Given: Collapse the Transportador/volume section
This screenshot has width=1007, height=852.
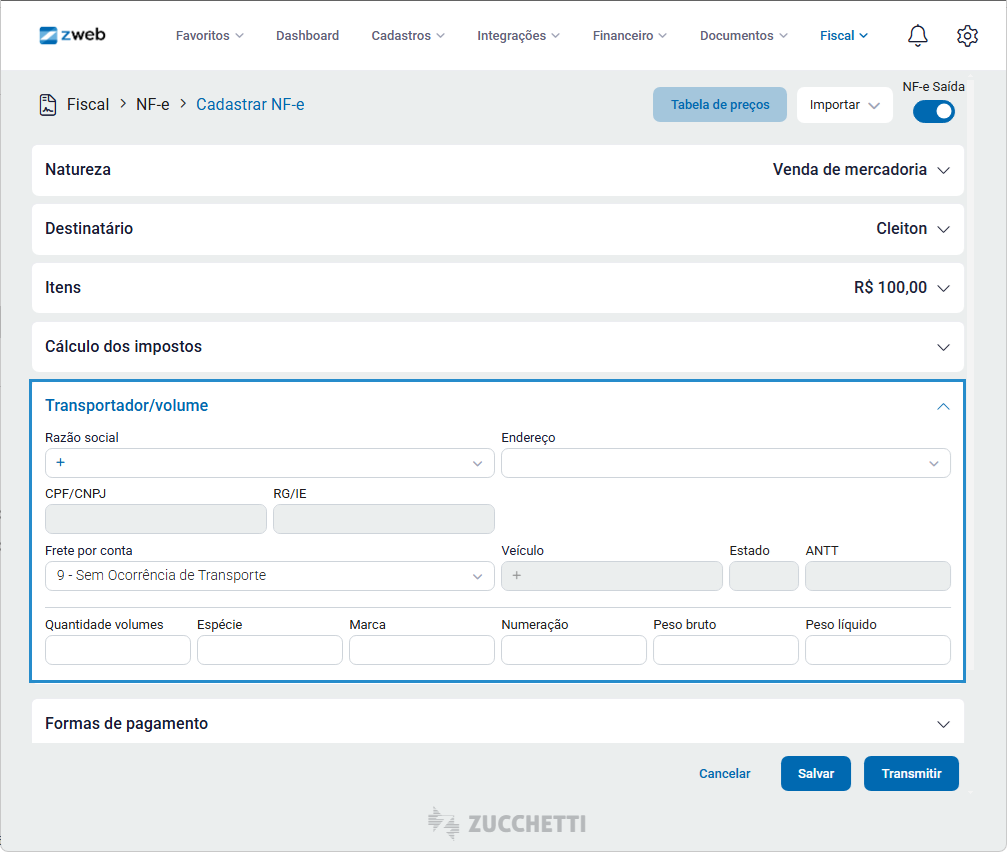Looking at the screenshot, I should pos(942,406).
